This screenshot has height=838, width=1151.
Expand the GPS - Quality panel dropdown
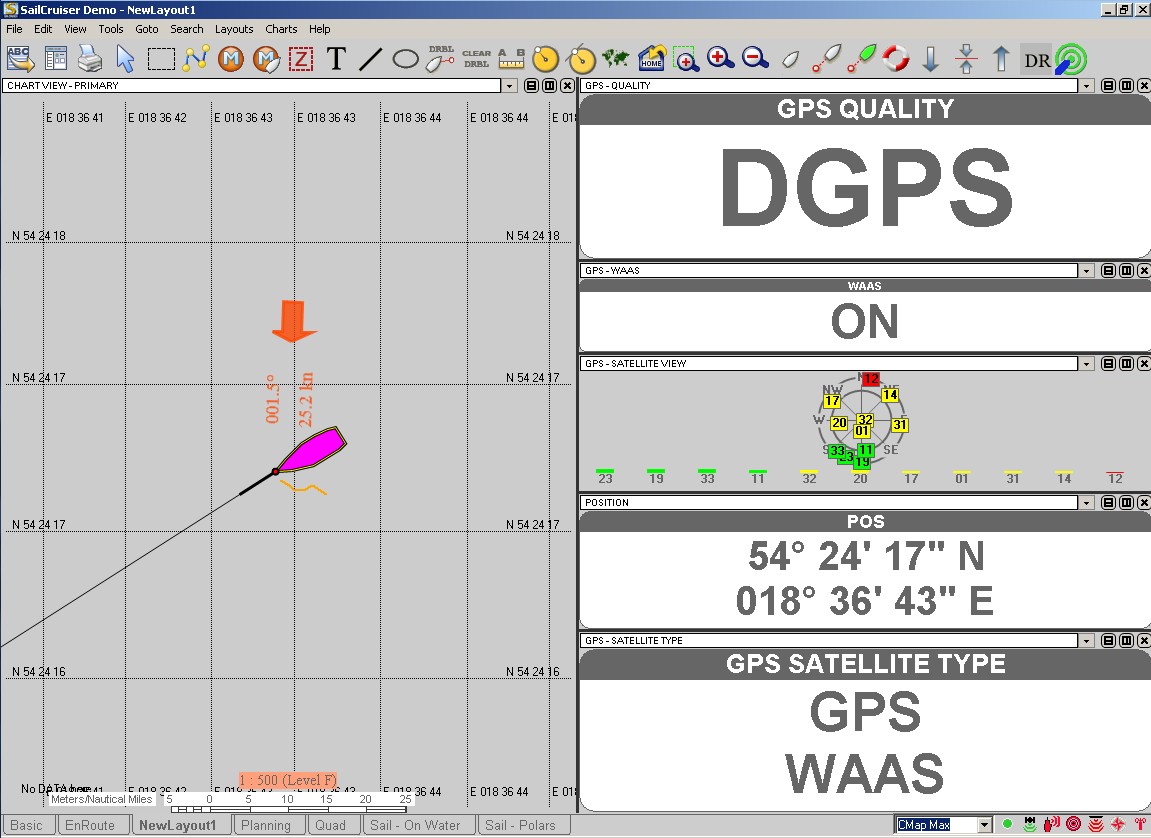point(1086,86)
